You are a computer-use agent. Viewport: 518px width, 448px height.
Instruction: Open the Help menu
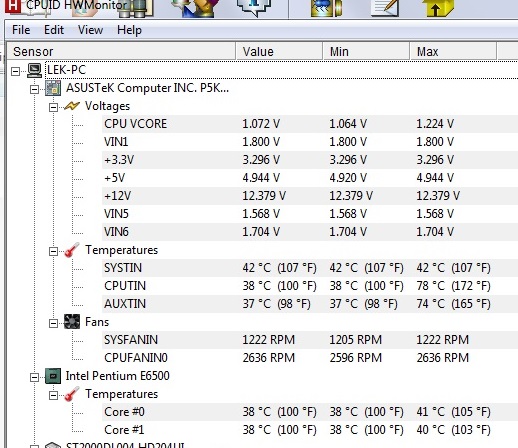pyautogui.click(x=129, y=30)
